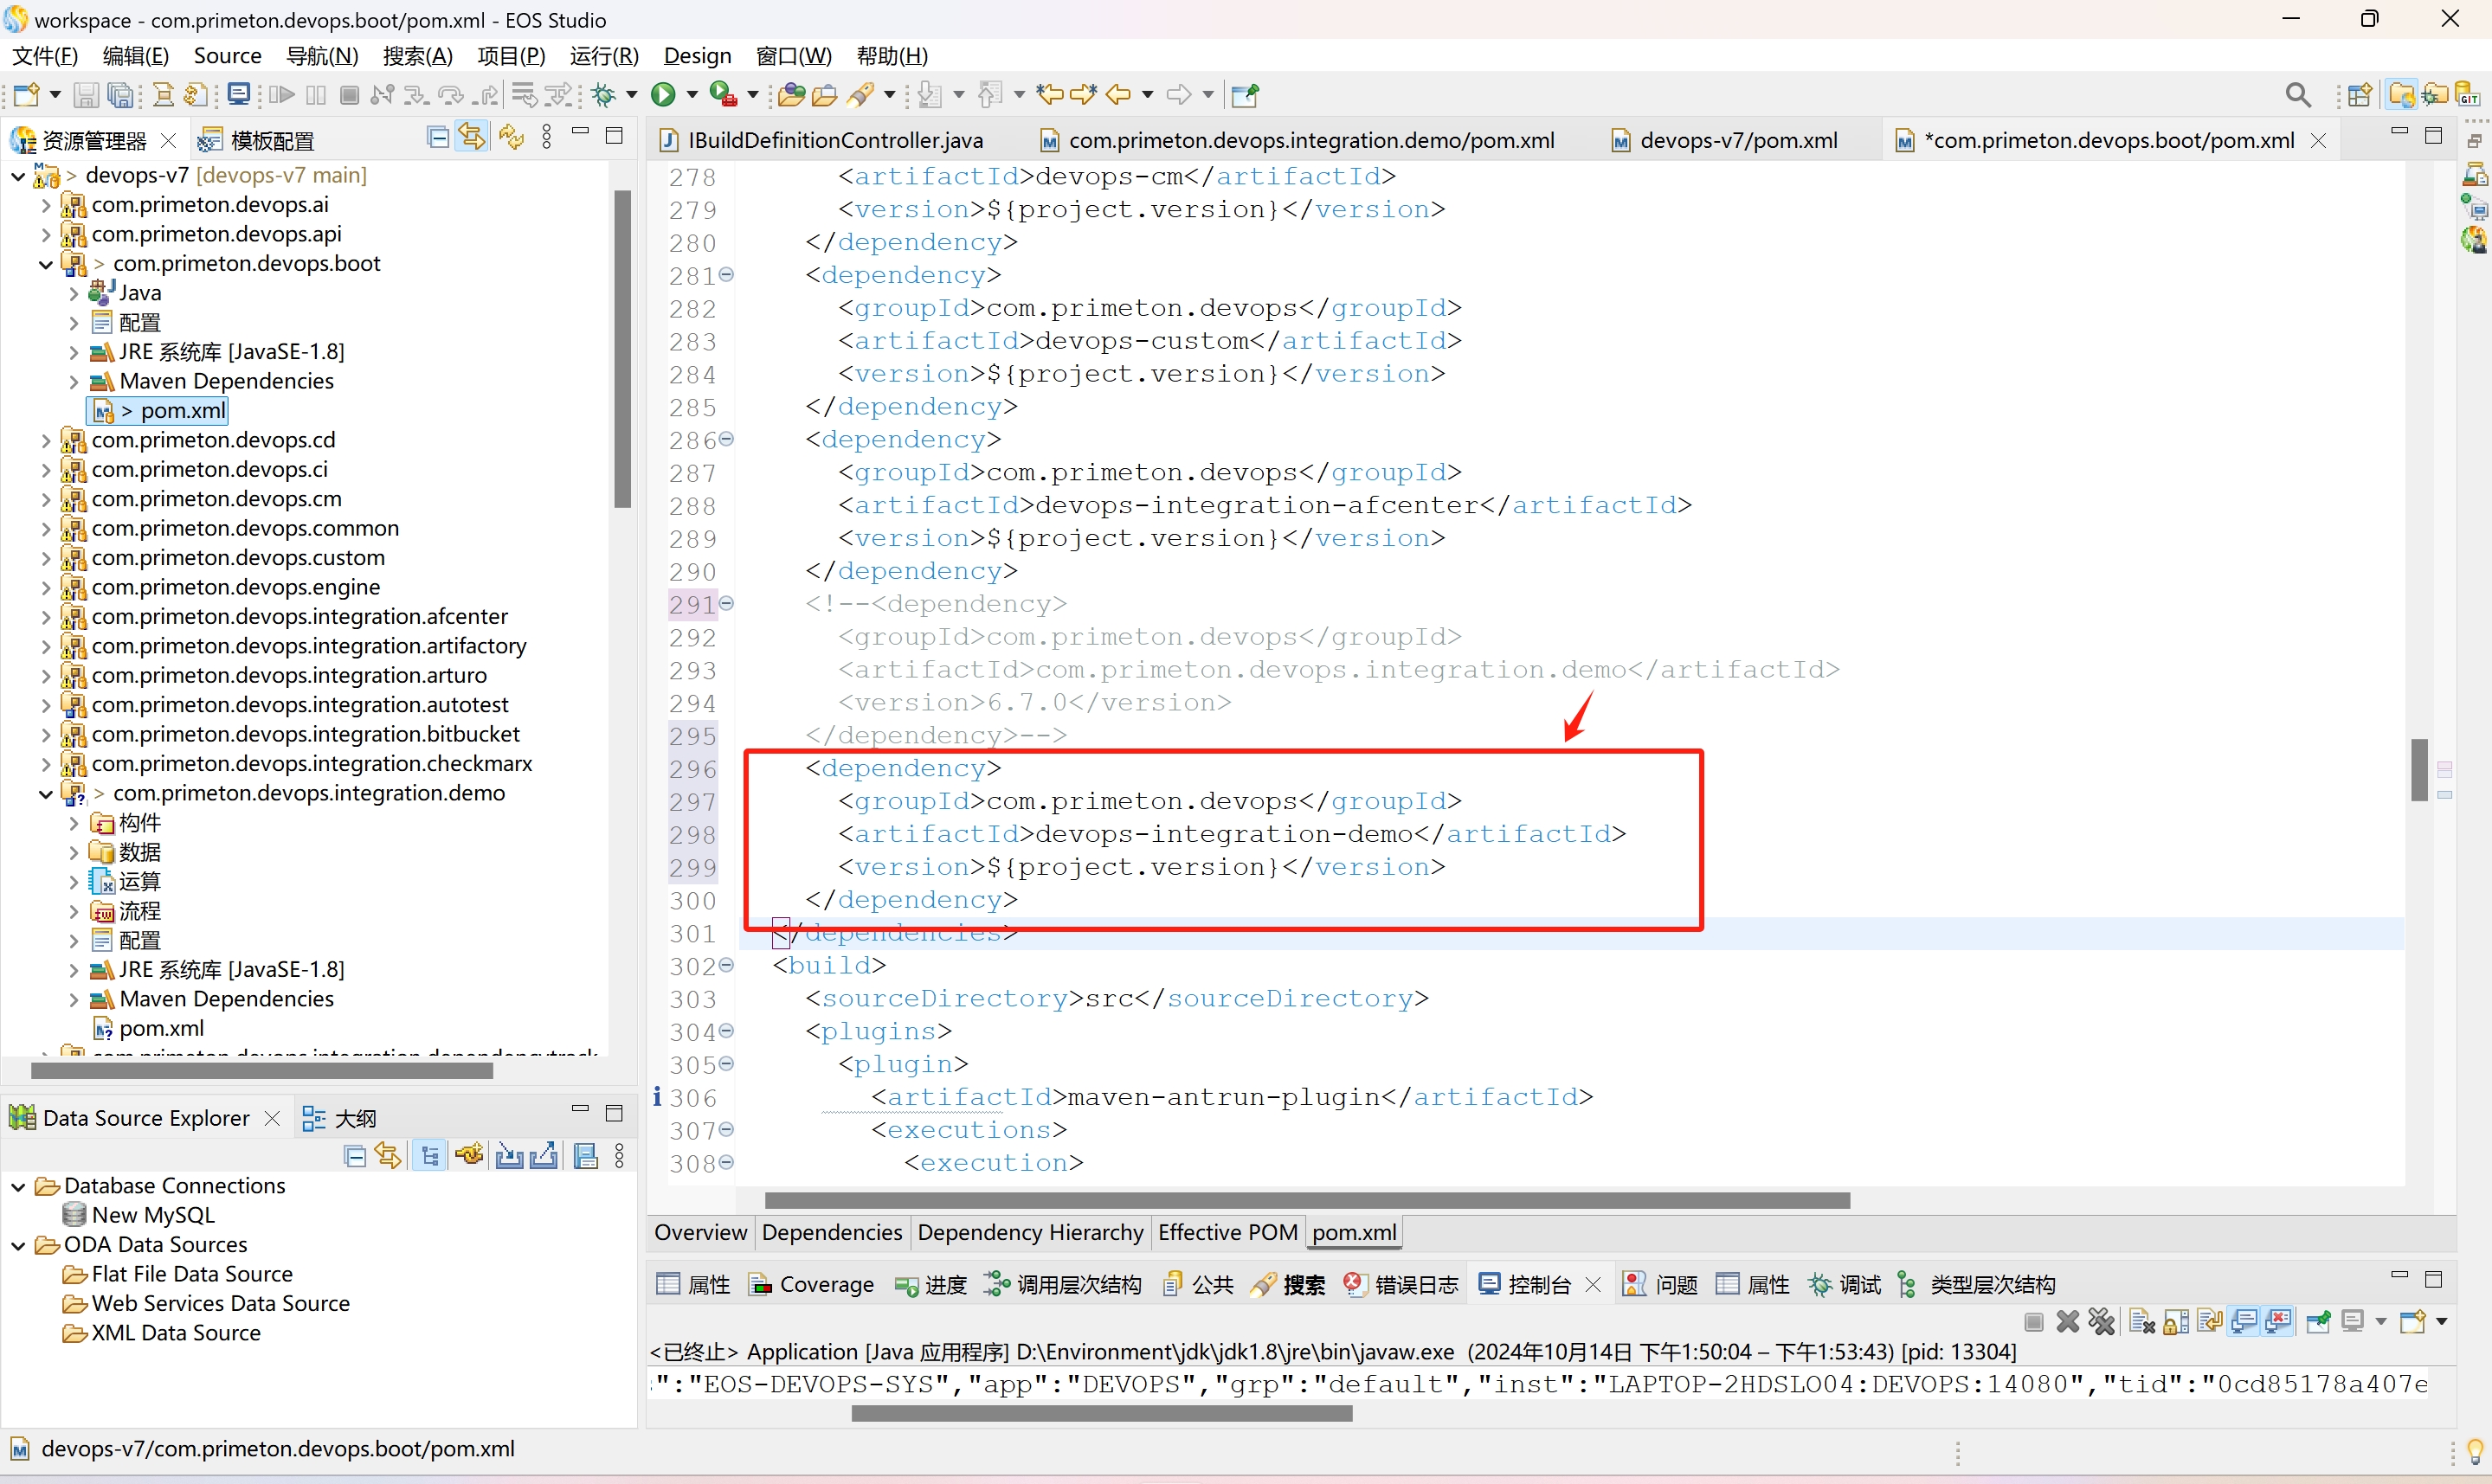
Task: Toggle fold marker on line 291
Action: pos(727,604)
